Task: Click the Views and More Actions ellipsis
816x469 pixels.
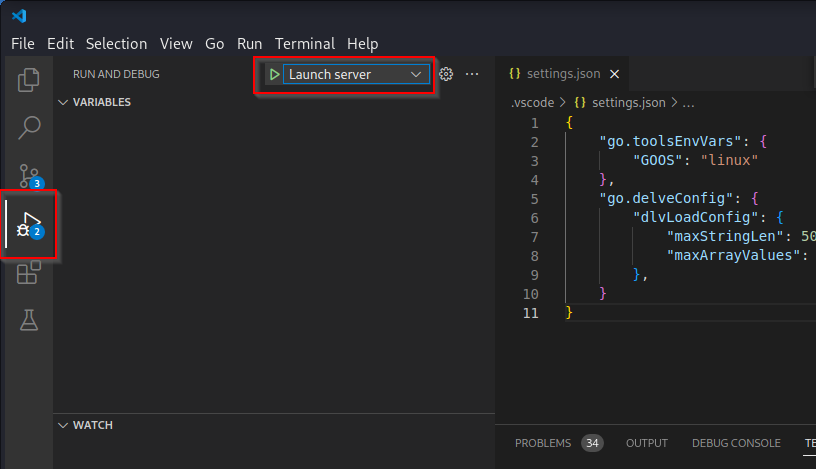Action: (x=473, y=74)
